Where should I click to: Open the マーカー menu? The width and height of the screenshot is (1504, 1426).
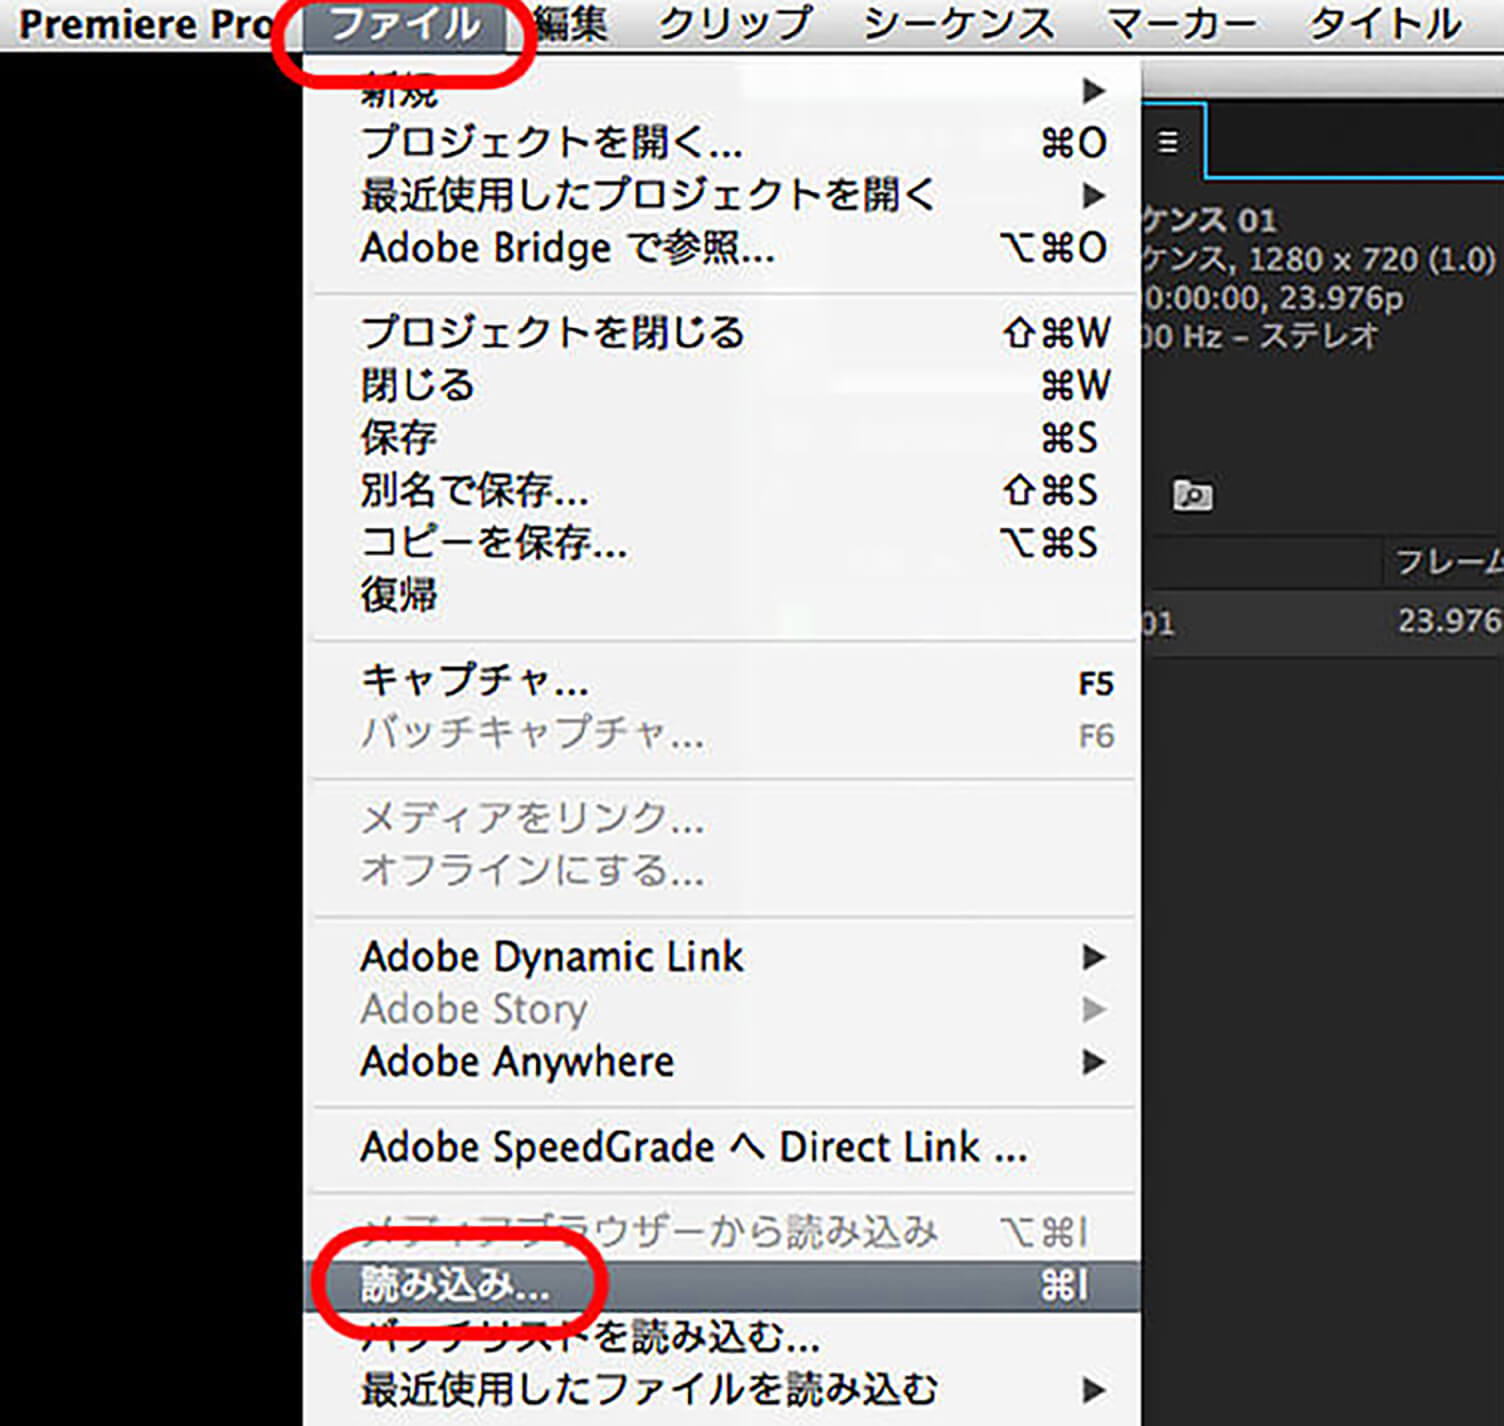tap(1182, 25)
